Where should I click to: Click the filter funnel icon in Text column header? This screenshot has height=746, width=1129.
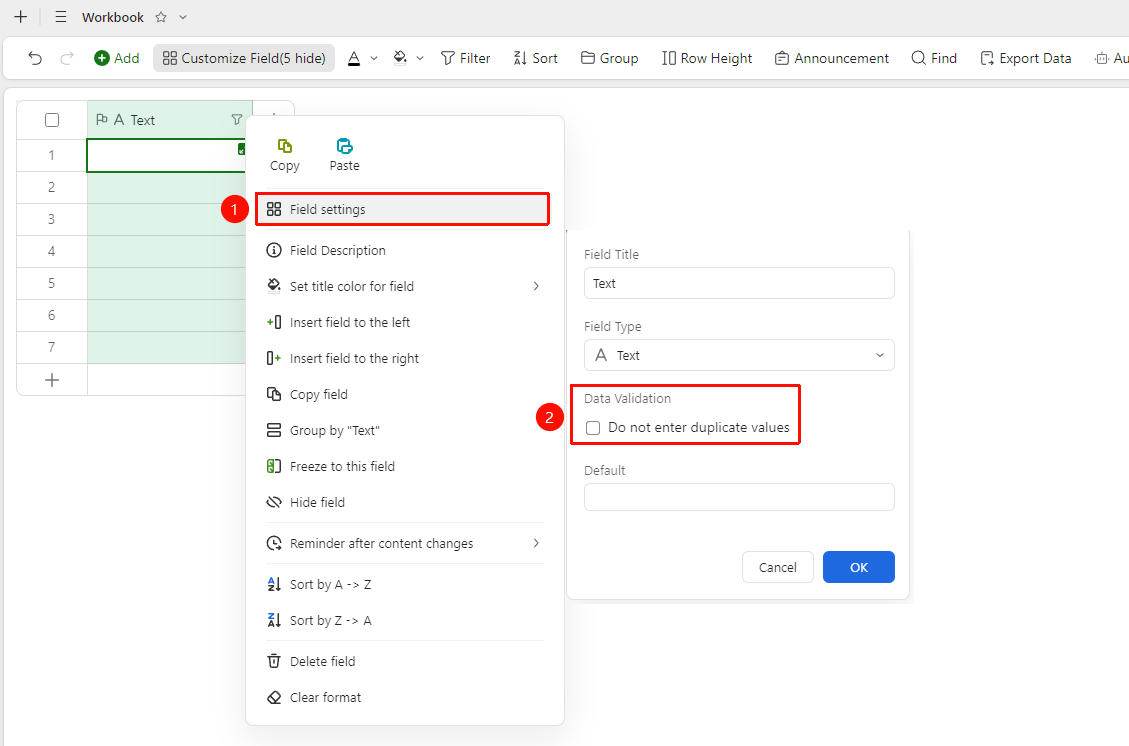(236, 120)
